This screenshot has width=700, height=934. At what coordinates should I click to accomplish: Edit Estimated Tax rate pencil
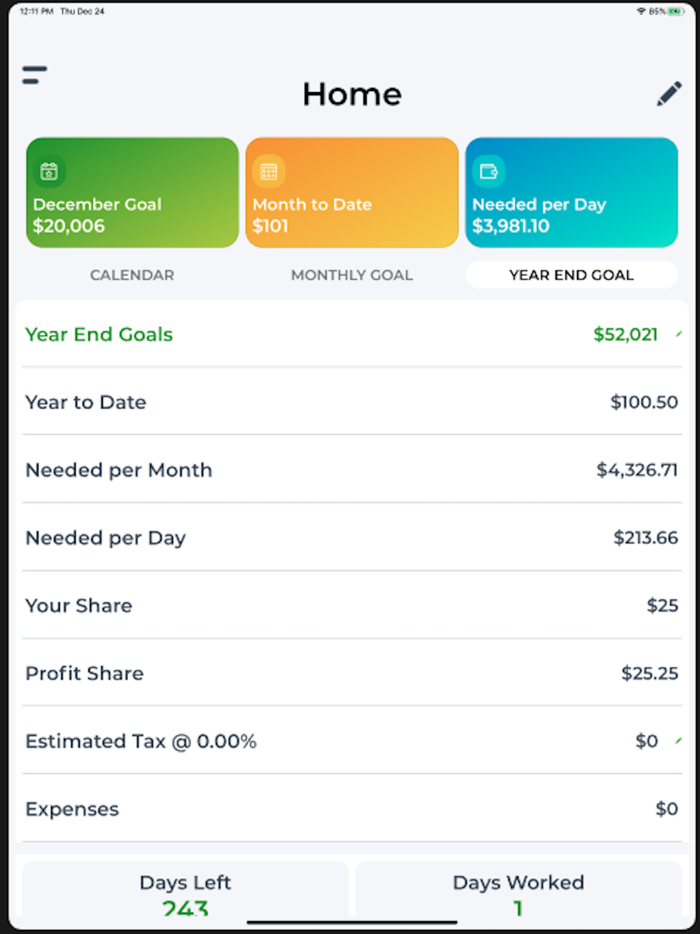679,741
